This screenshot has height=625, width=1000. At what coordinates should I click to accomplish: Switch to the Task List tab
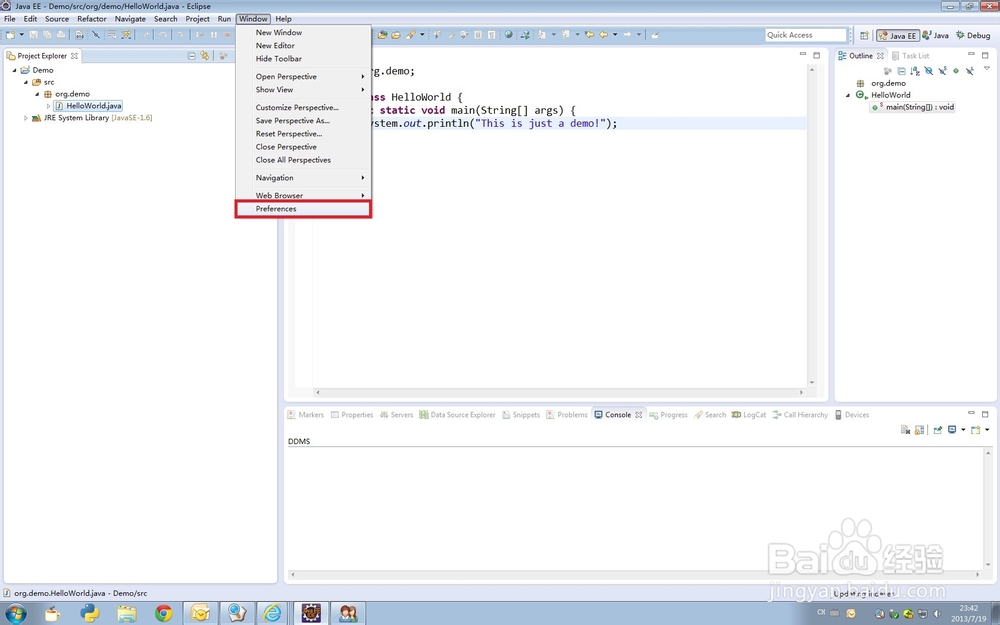910,56
